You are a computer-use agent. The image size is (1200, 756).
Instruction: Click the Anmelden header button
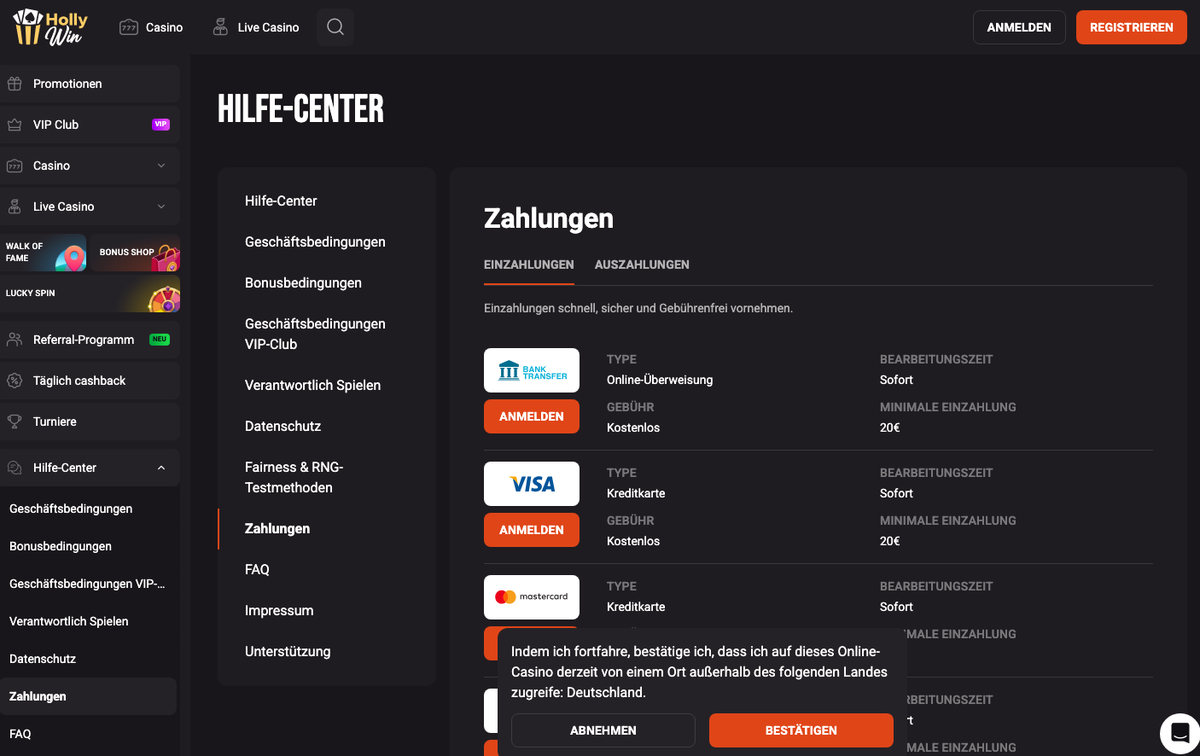click(x=1019, y=27)
